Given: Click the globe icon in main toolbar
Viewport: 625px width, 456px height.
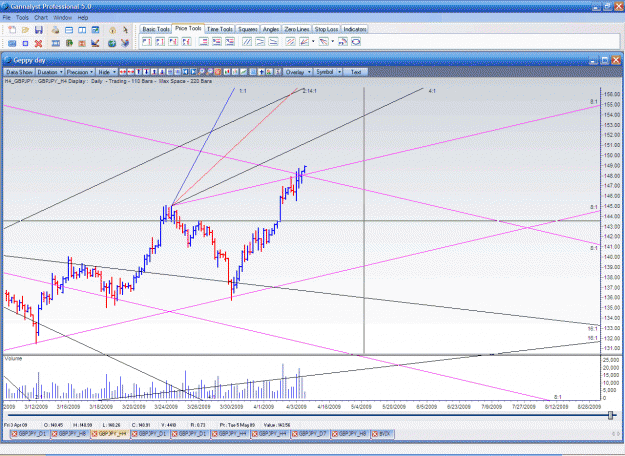Looking at the screenshot, I should (112, 43).
